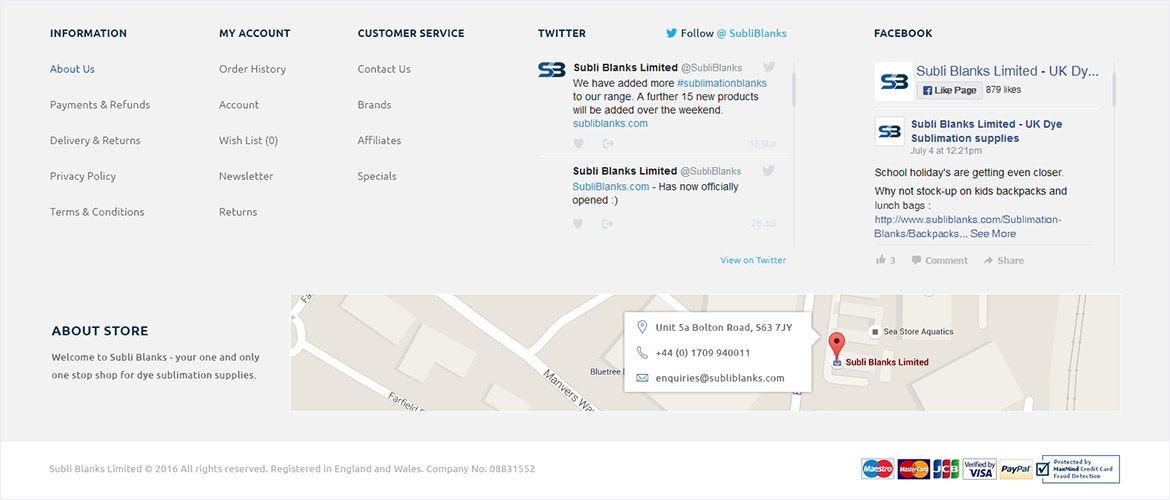Click the MasterCard payment logo
The image size is (1170, 500).
(913, 469)
